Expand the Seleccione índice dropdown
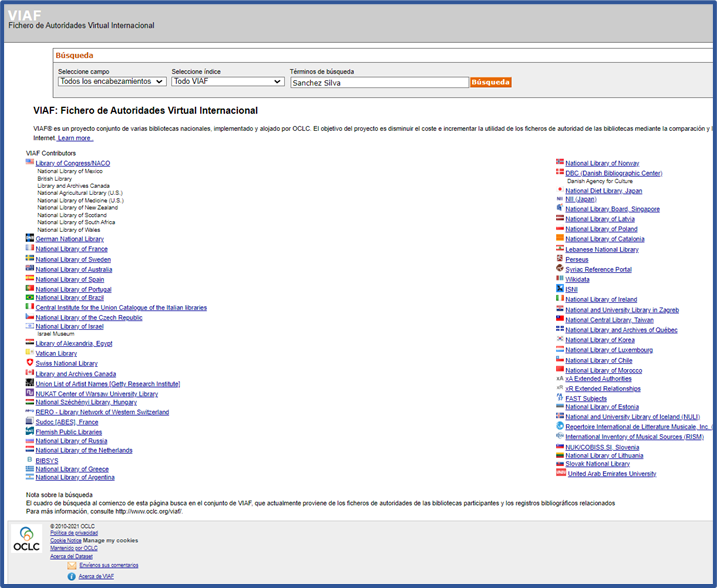 click(x=227, y=82)
